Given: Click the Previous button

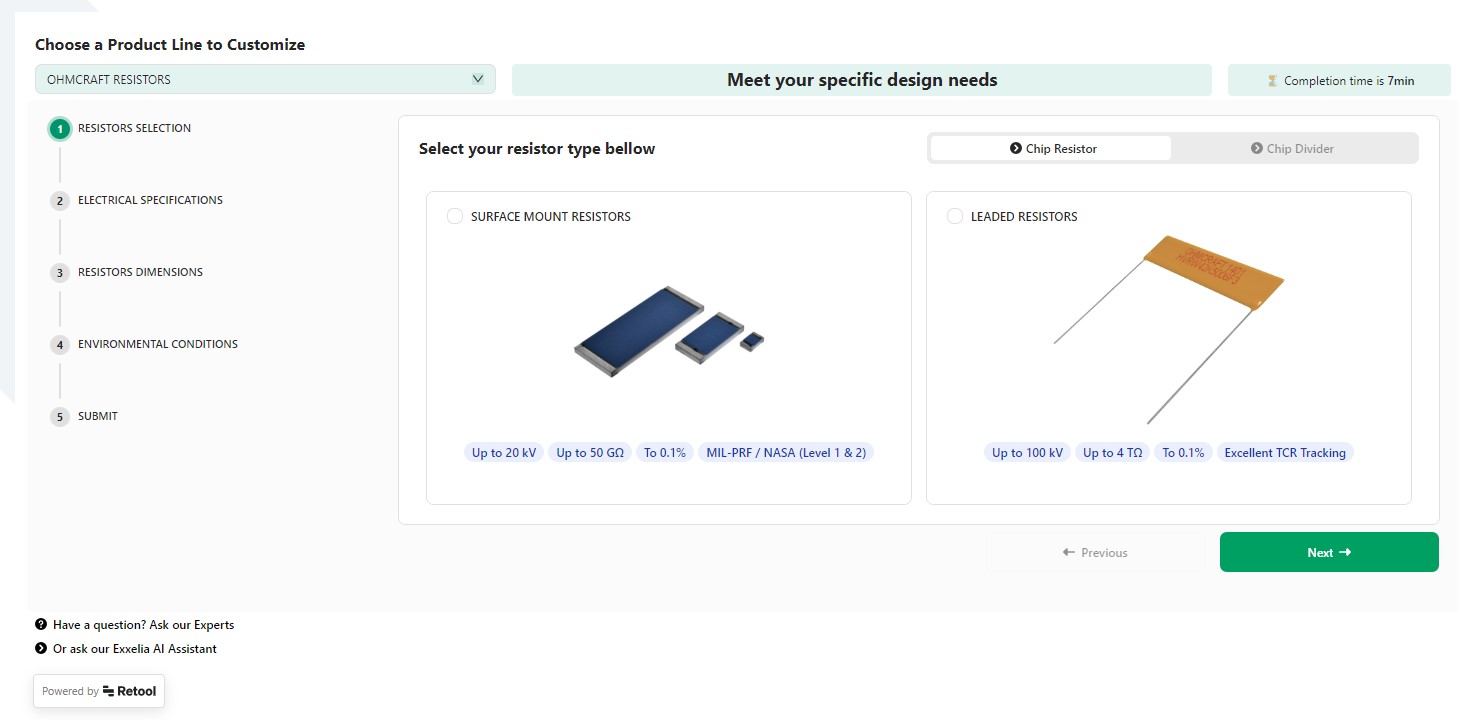Looking at the screenshot, I should pos(1095,552).
